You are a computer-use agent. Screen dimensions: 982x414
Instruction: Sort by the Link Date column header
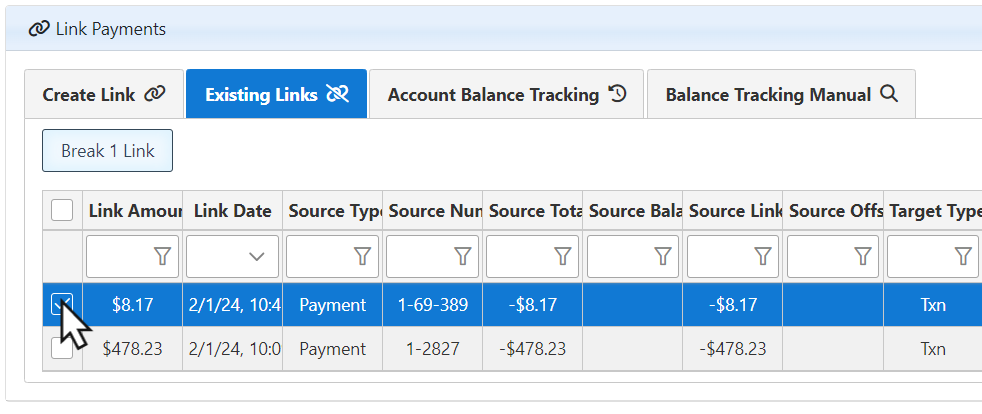point(232,211)
